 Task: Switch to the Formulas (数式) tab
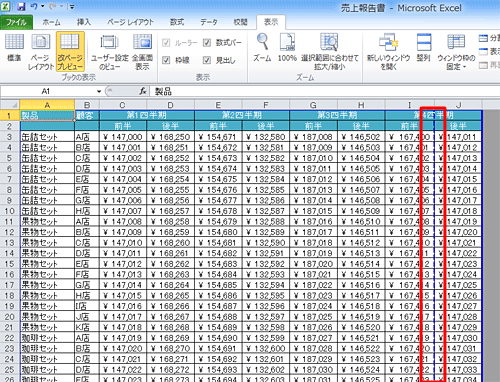(x=177, y=22)
